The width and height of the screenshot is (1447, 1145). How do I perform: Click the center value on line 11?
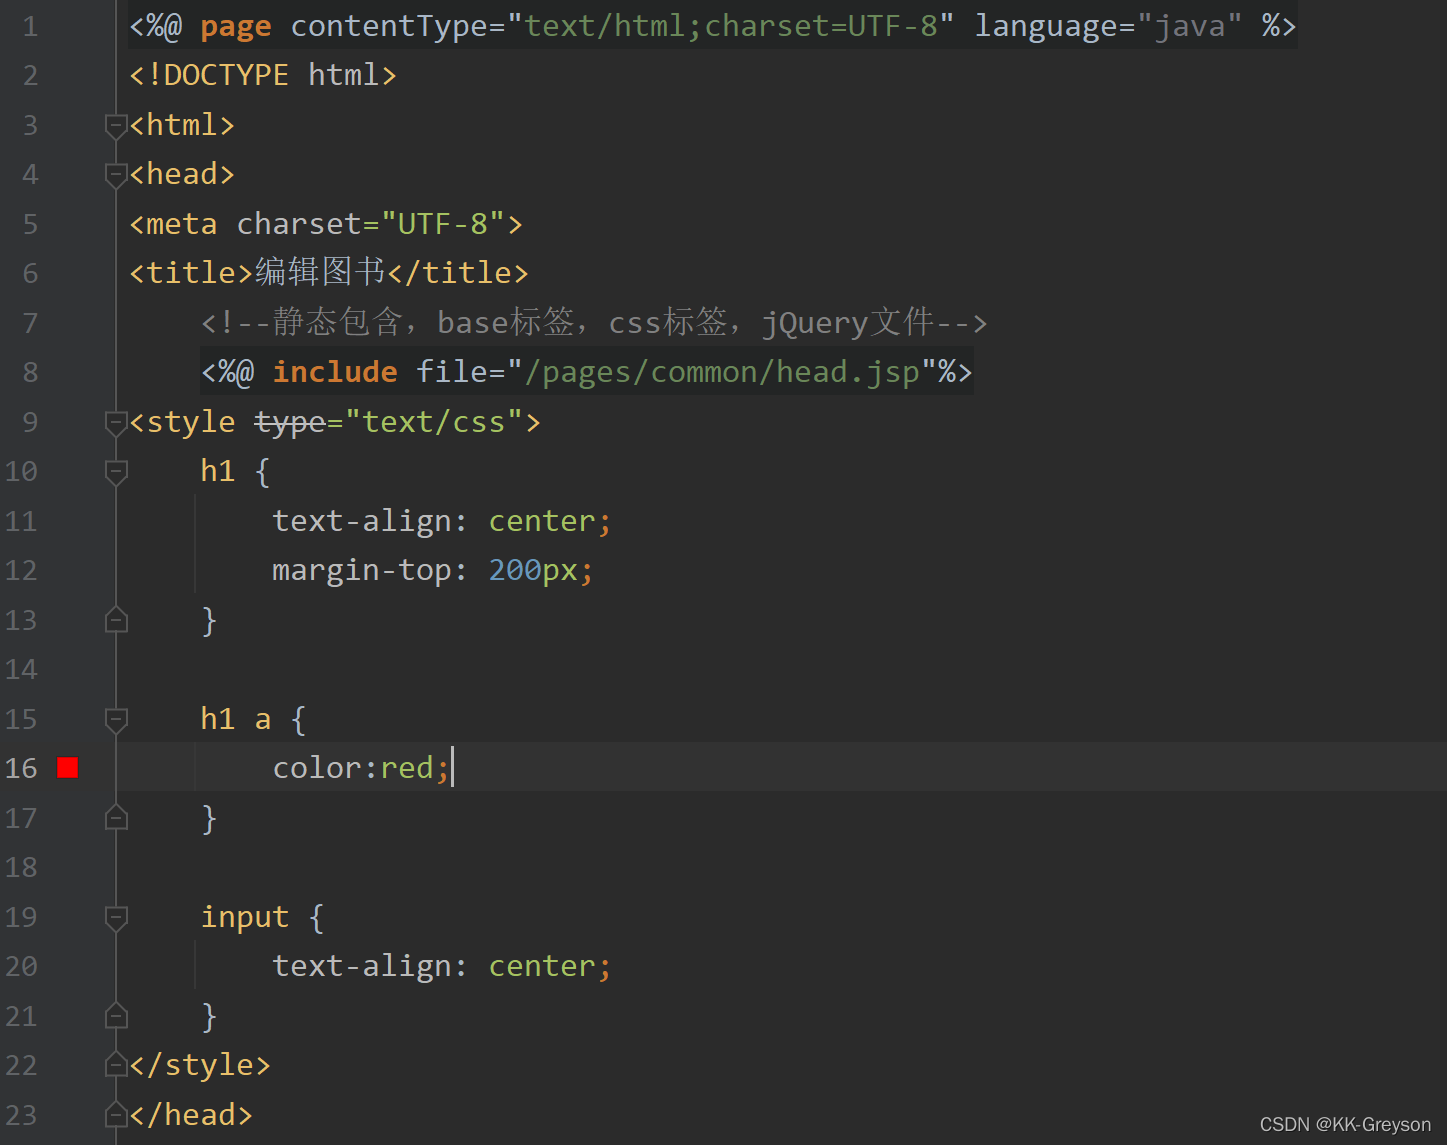[x=542, y=521]
